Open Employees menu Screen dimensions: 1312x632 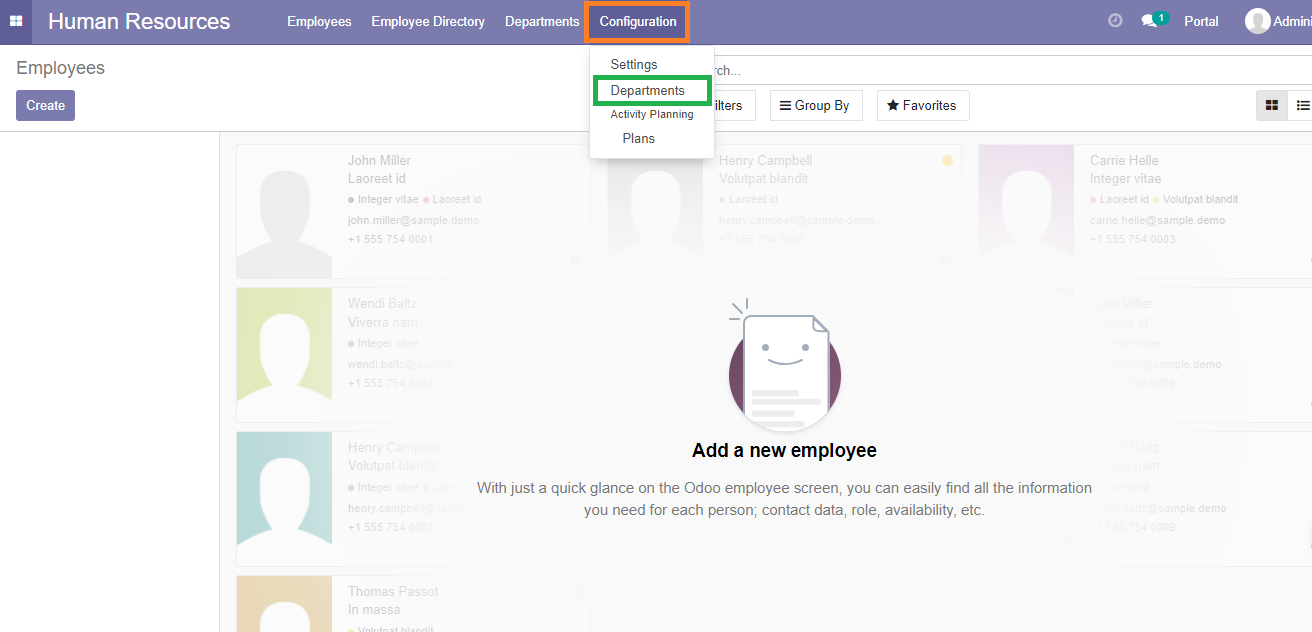(319, 21)
